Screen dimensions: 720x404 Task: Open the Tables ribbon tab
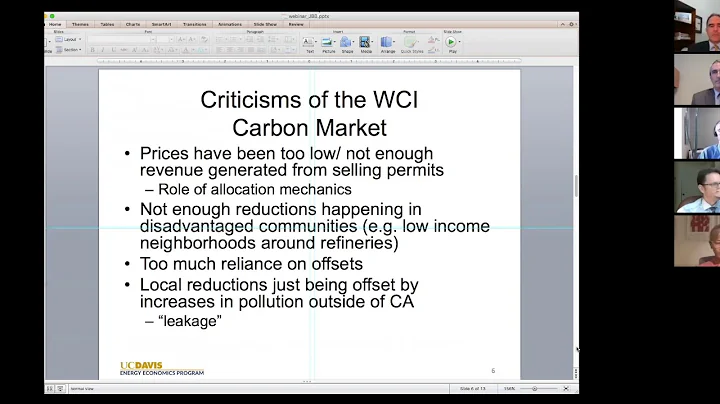[x=107, y=24]
